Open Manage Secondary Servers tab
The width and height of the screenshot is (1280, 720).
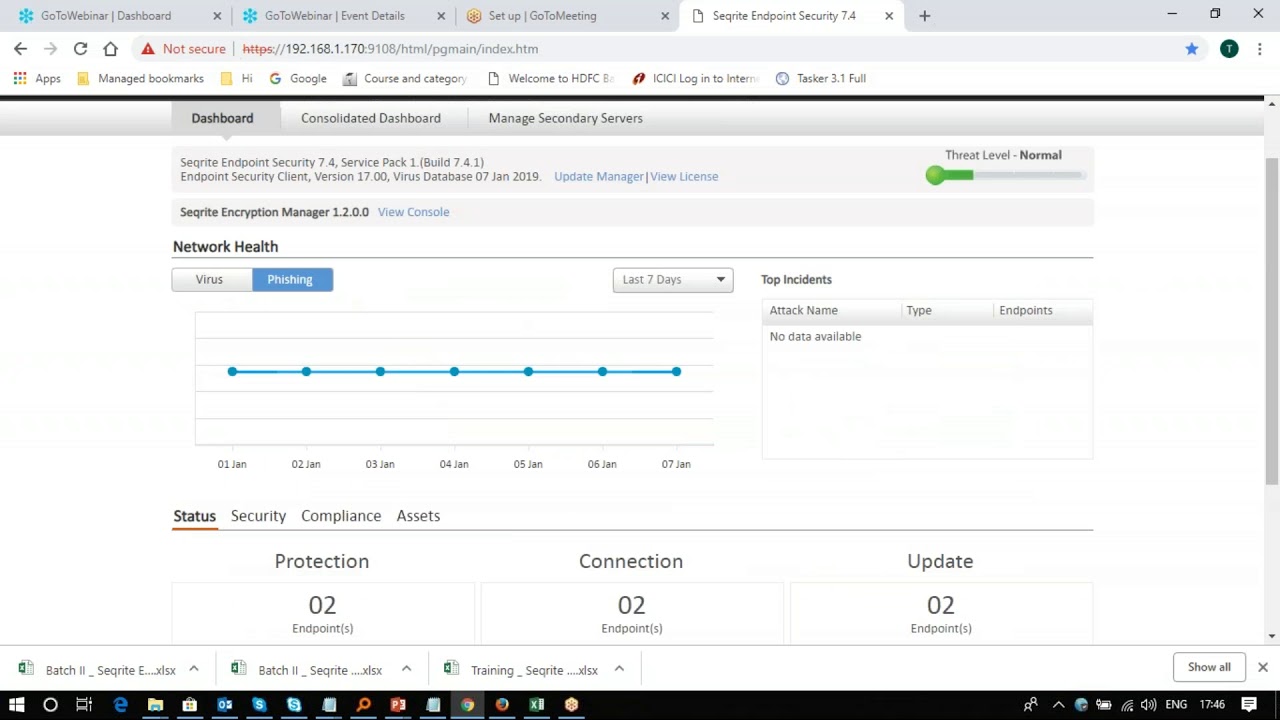[x=565, y=118]
